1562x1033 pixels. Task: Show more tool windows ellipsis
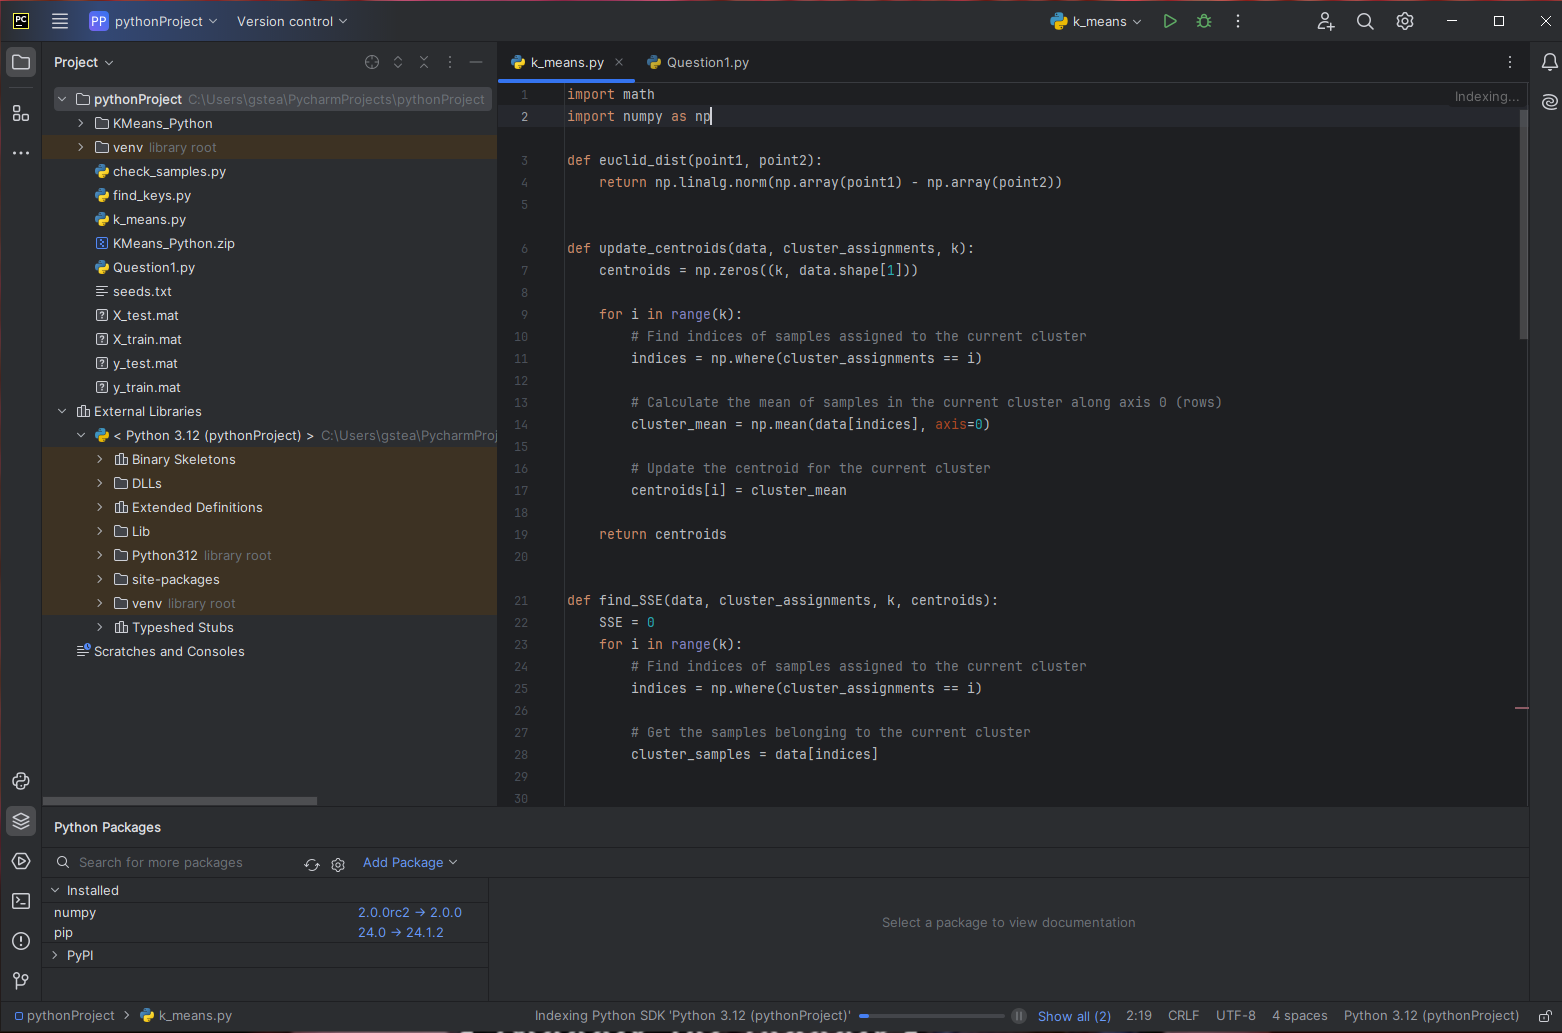coord(21,153)
